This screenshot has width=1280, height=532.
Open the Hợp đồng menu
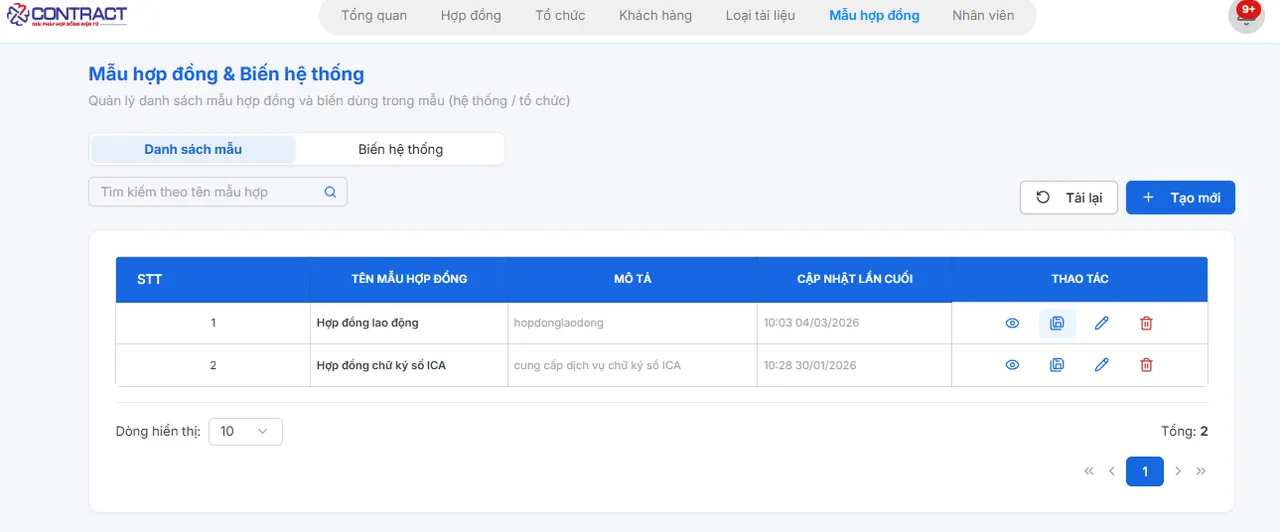(x=471, y=15)
